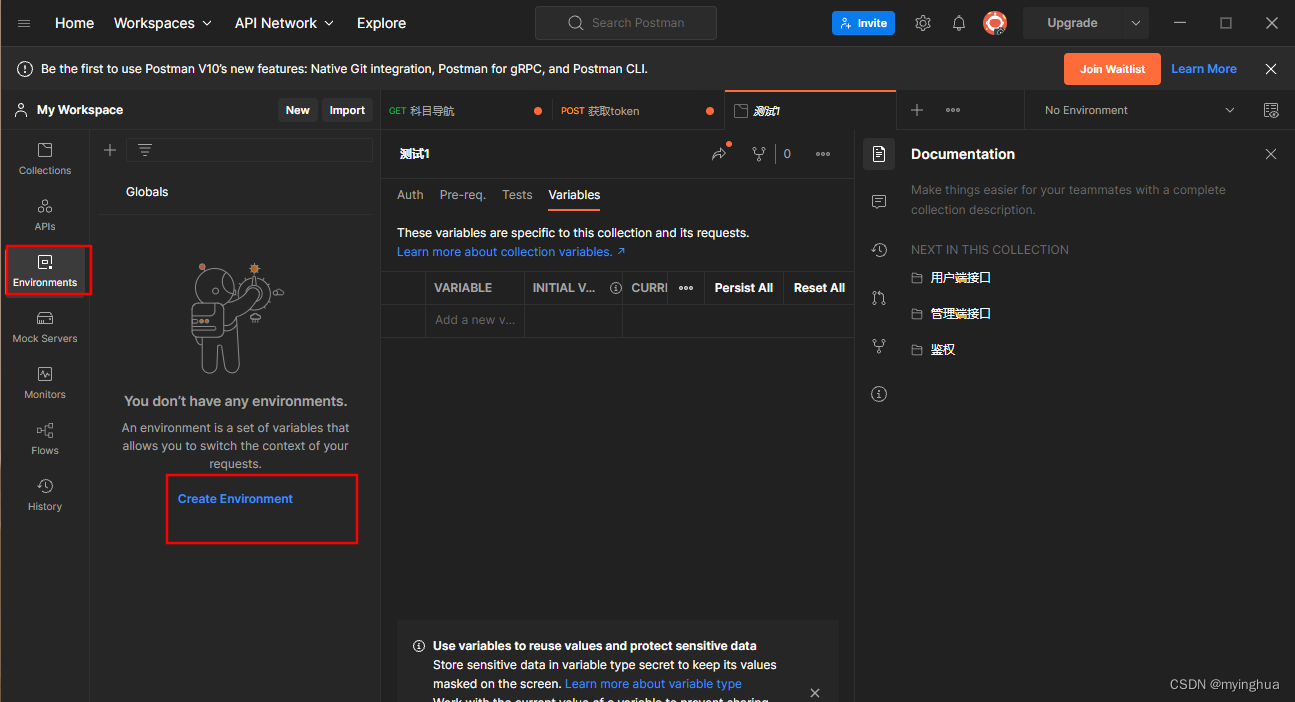
Task: Click the fork icon next to count 0
Action: 759,154
